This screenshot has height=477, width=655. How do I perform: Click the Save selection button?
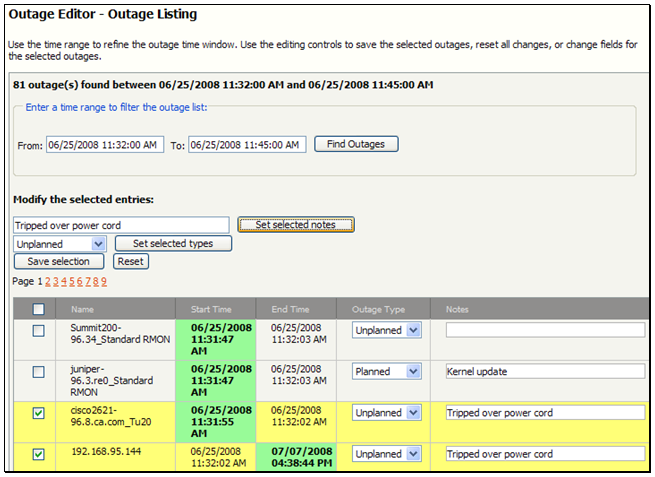point(59,261)
